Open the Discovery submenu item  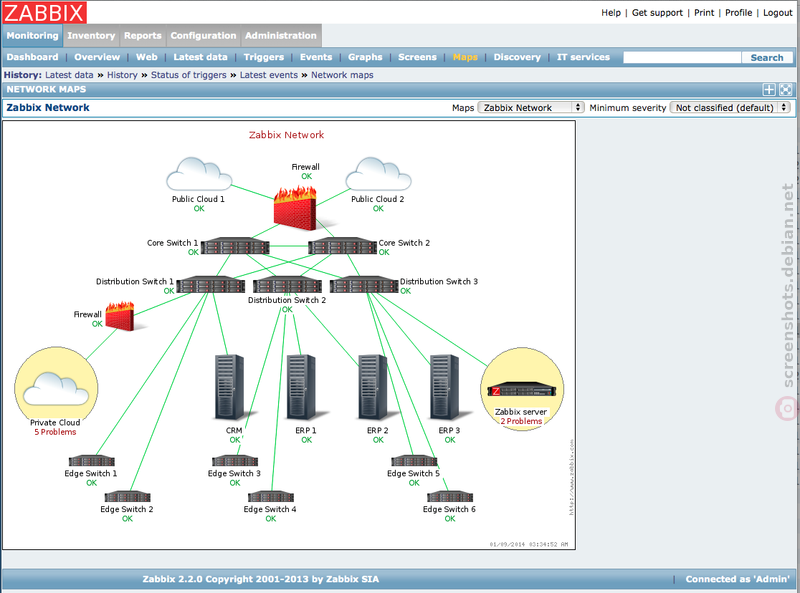[517, 57]
